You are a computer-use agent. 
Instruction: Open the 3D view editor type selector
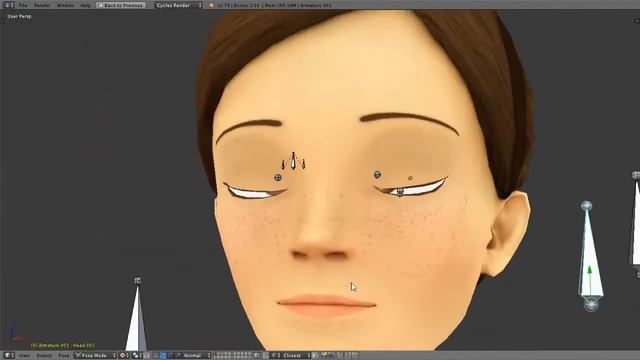click(x=9, y=356)
